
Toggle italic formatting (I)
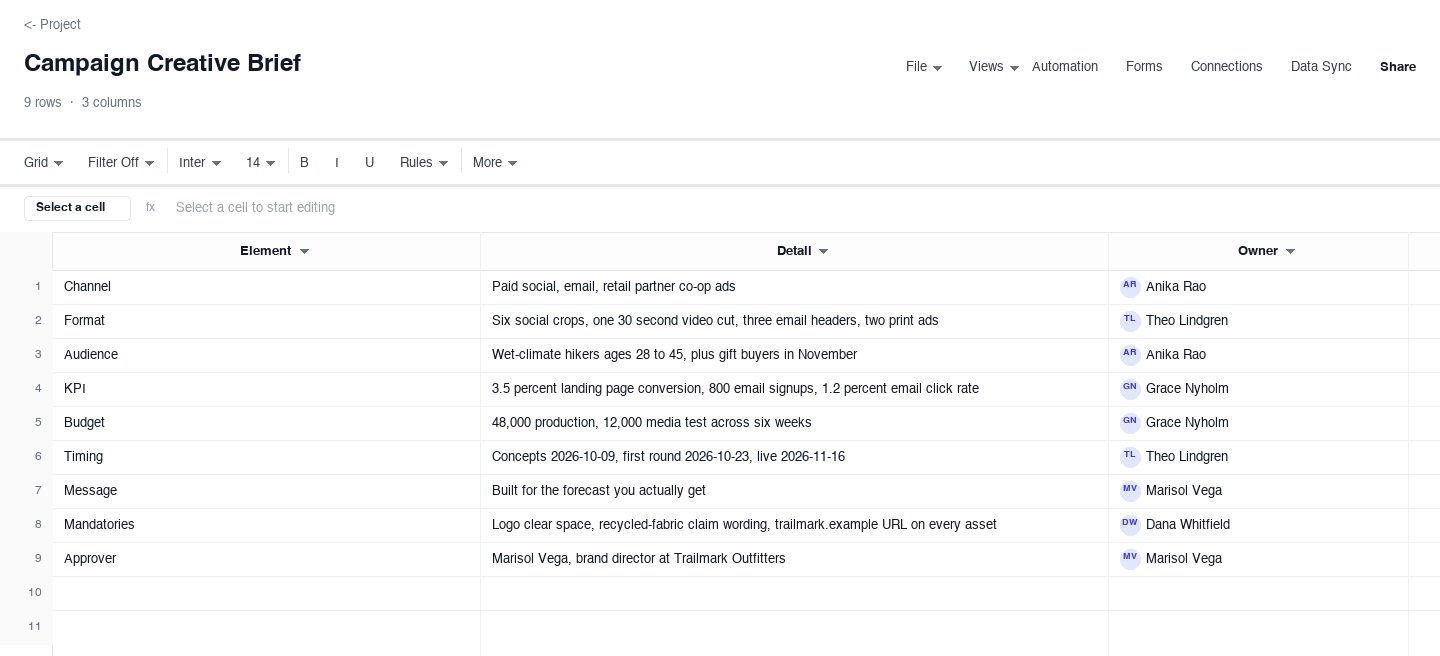(337, 162)
